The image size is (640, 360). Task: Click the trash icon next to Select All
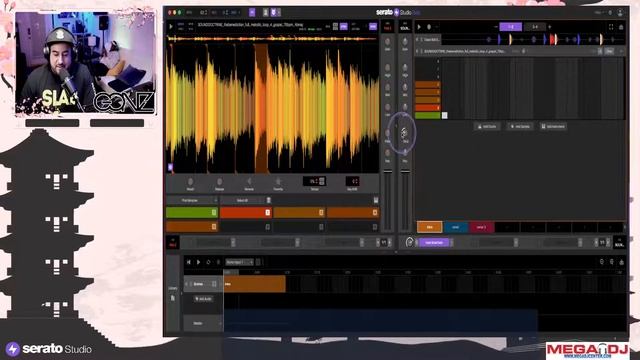pos(269,200)
